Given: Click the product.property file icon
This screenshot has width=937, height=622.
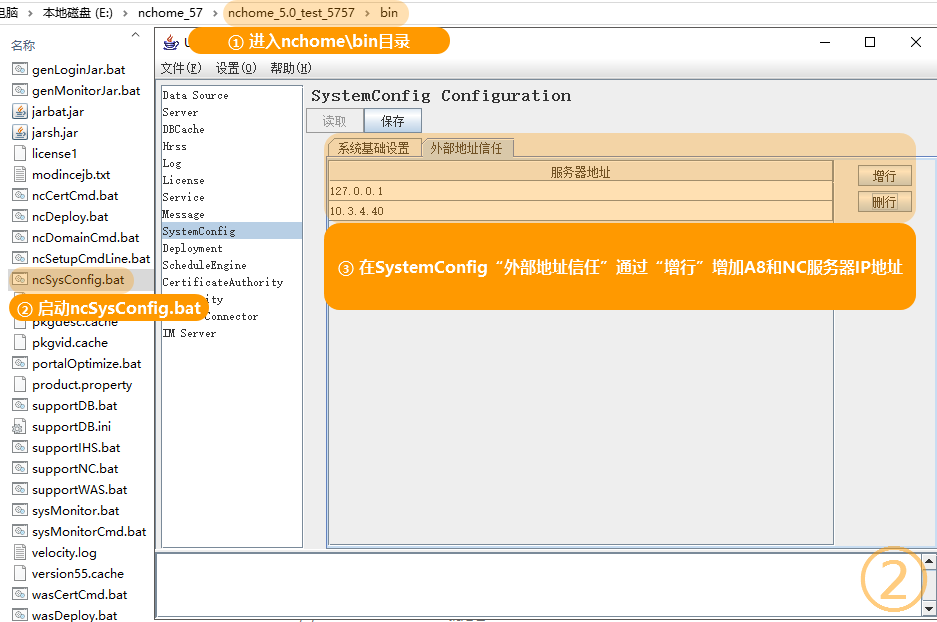Looking at the screenshot, I should coord(19,385).
